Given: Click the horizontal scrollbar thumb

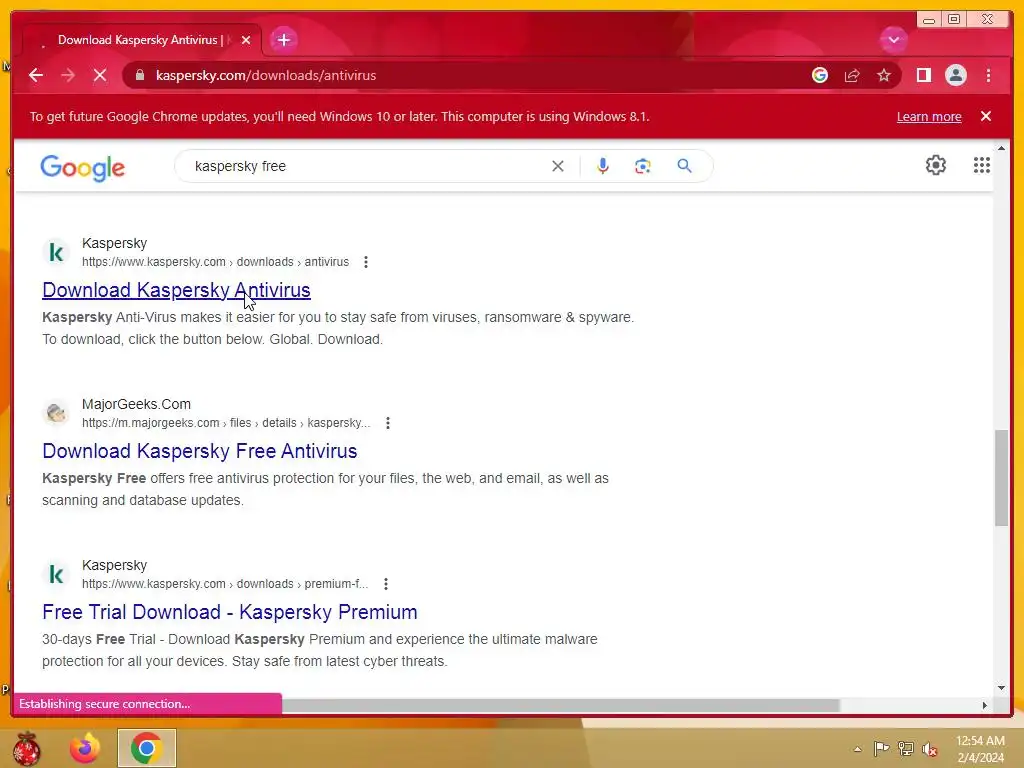Looking at the screenshot, I should pos(560,705).
